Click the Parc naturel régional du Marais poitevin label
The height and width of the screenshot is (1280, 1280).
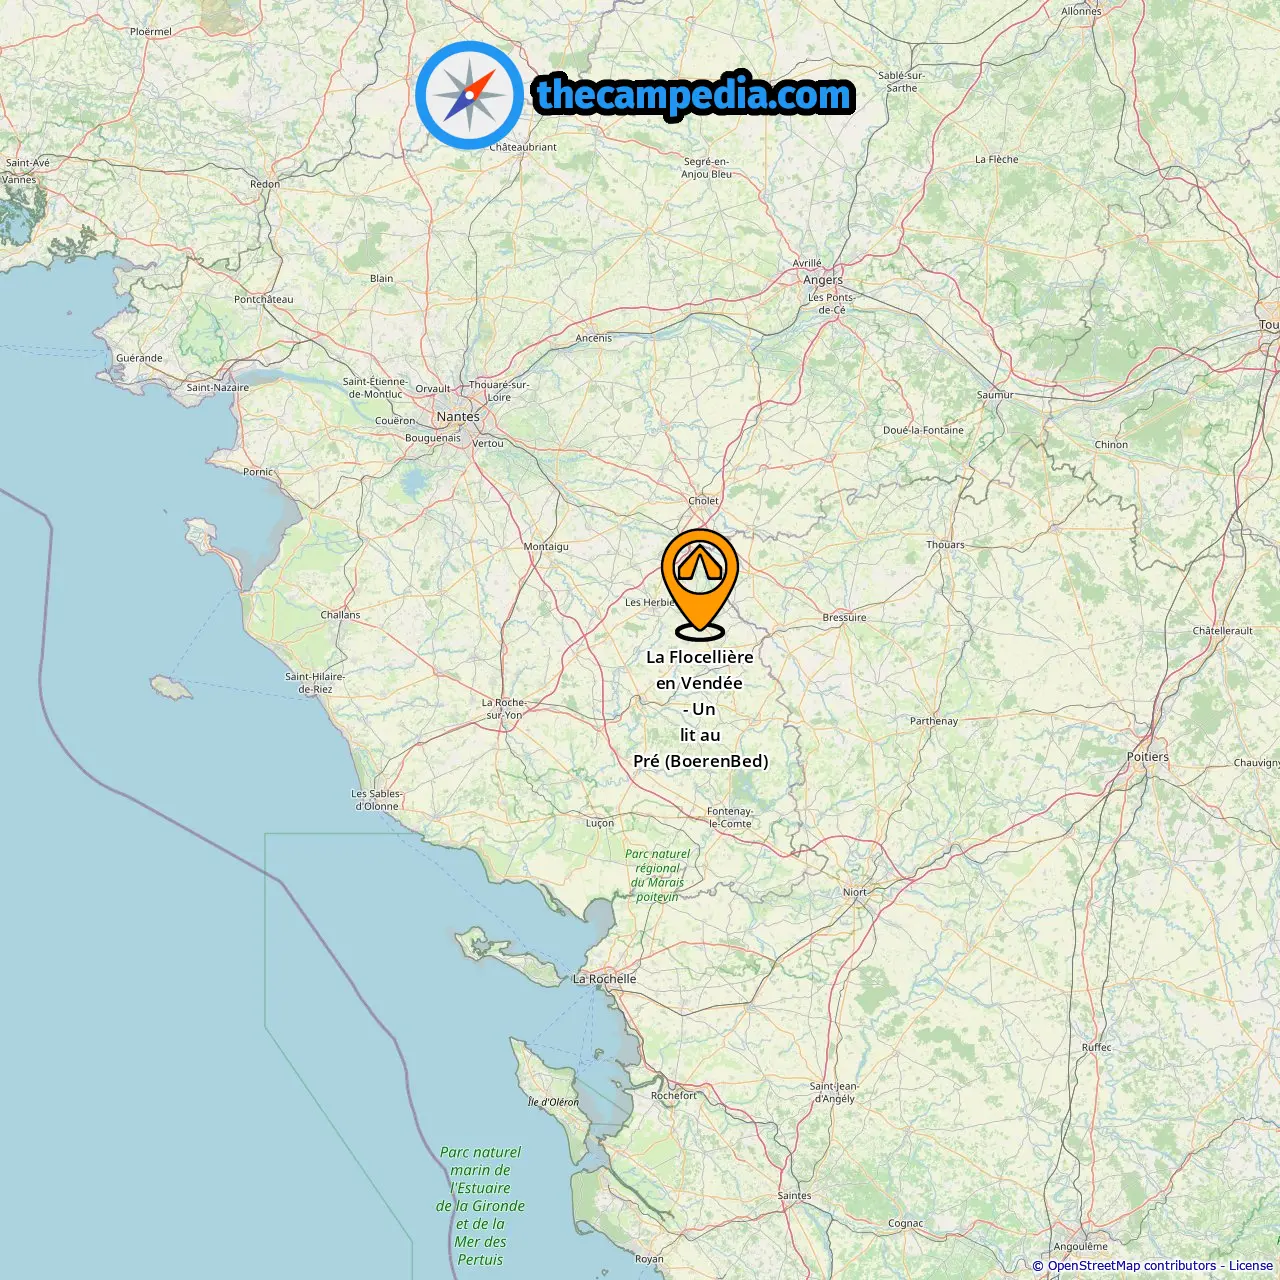click(657, 875)
